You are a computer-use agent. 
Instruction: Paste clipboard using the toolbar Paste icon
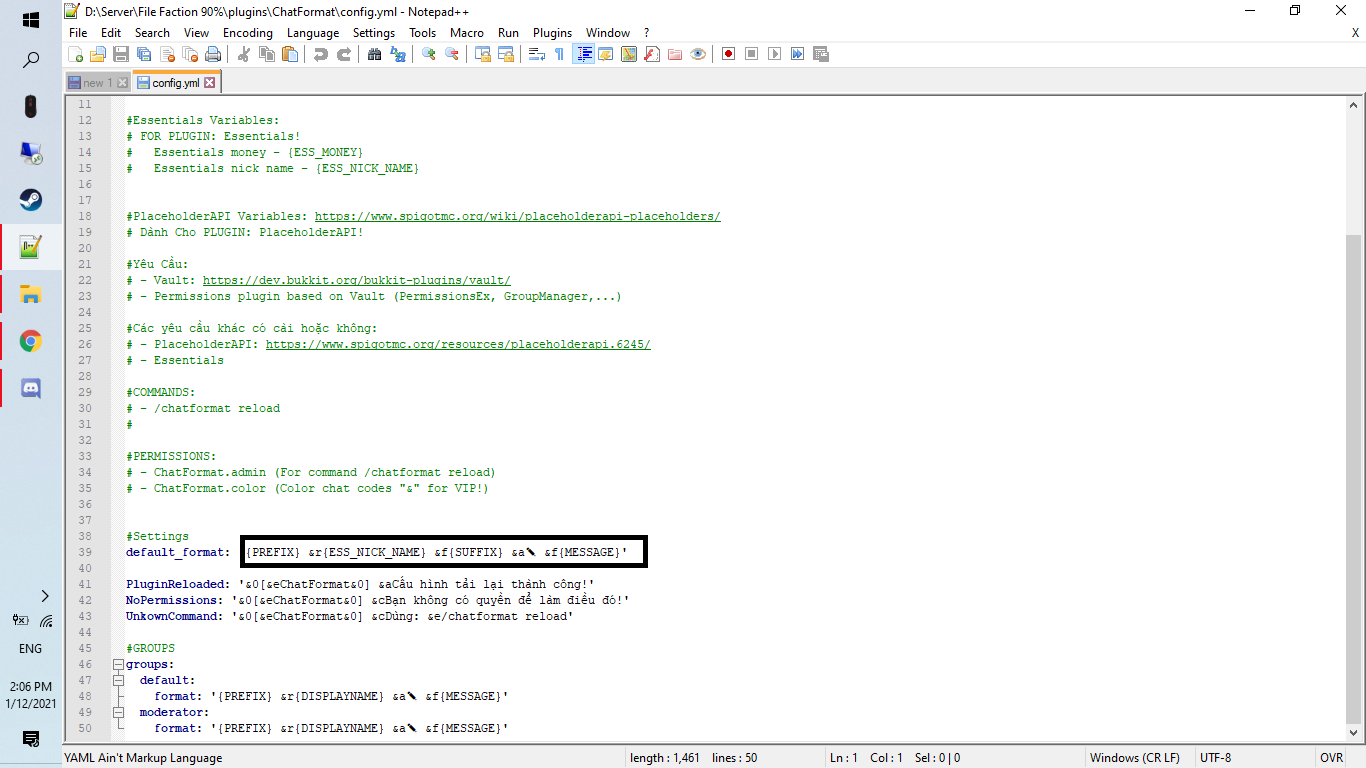289,54
